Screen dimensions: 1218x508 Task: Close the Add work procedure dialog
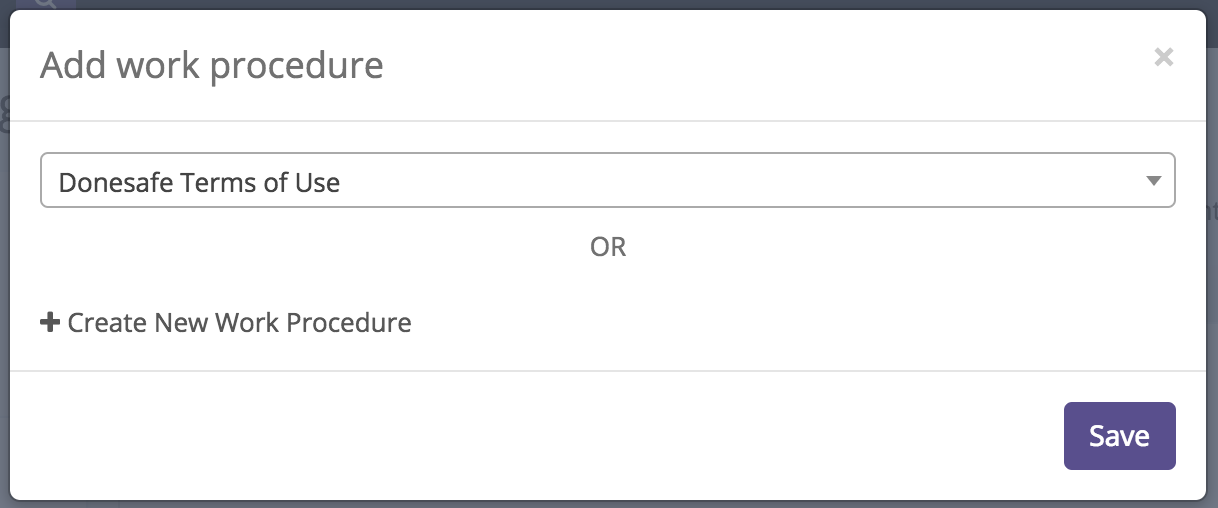coord(1163,57)
